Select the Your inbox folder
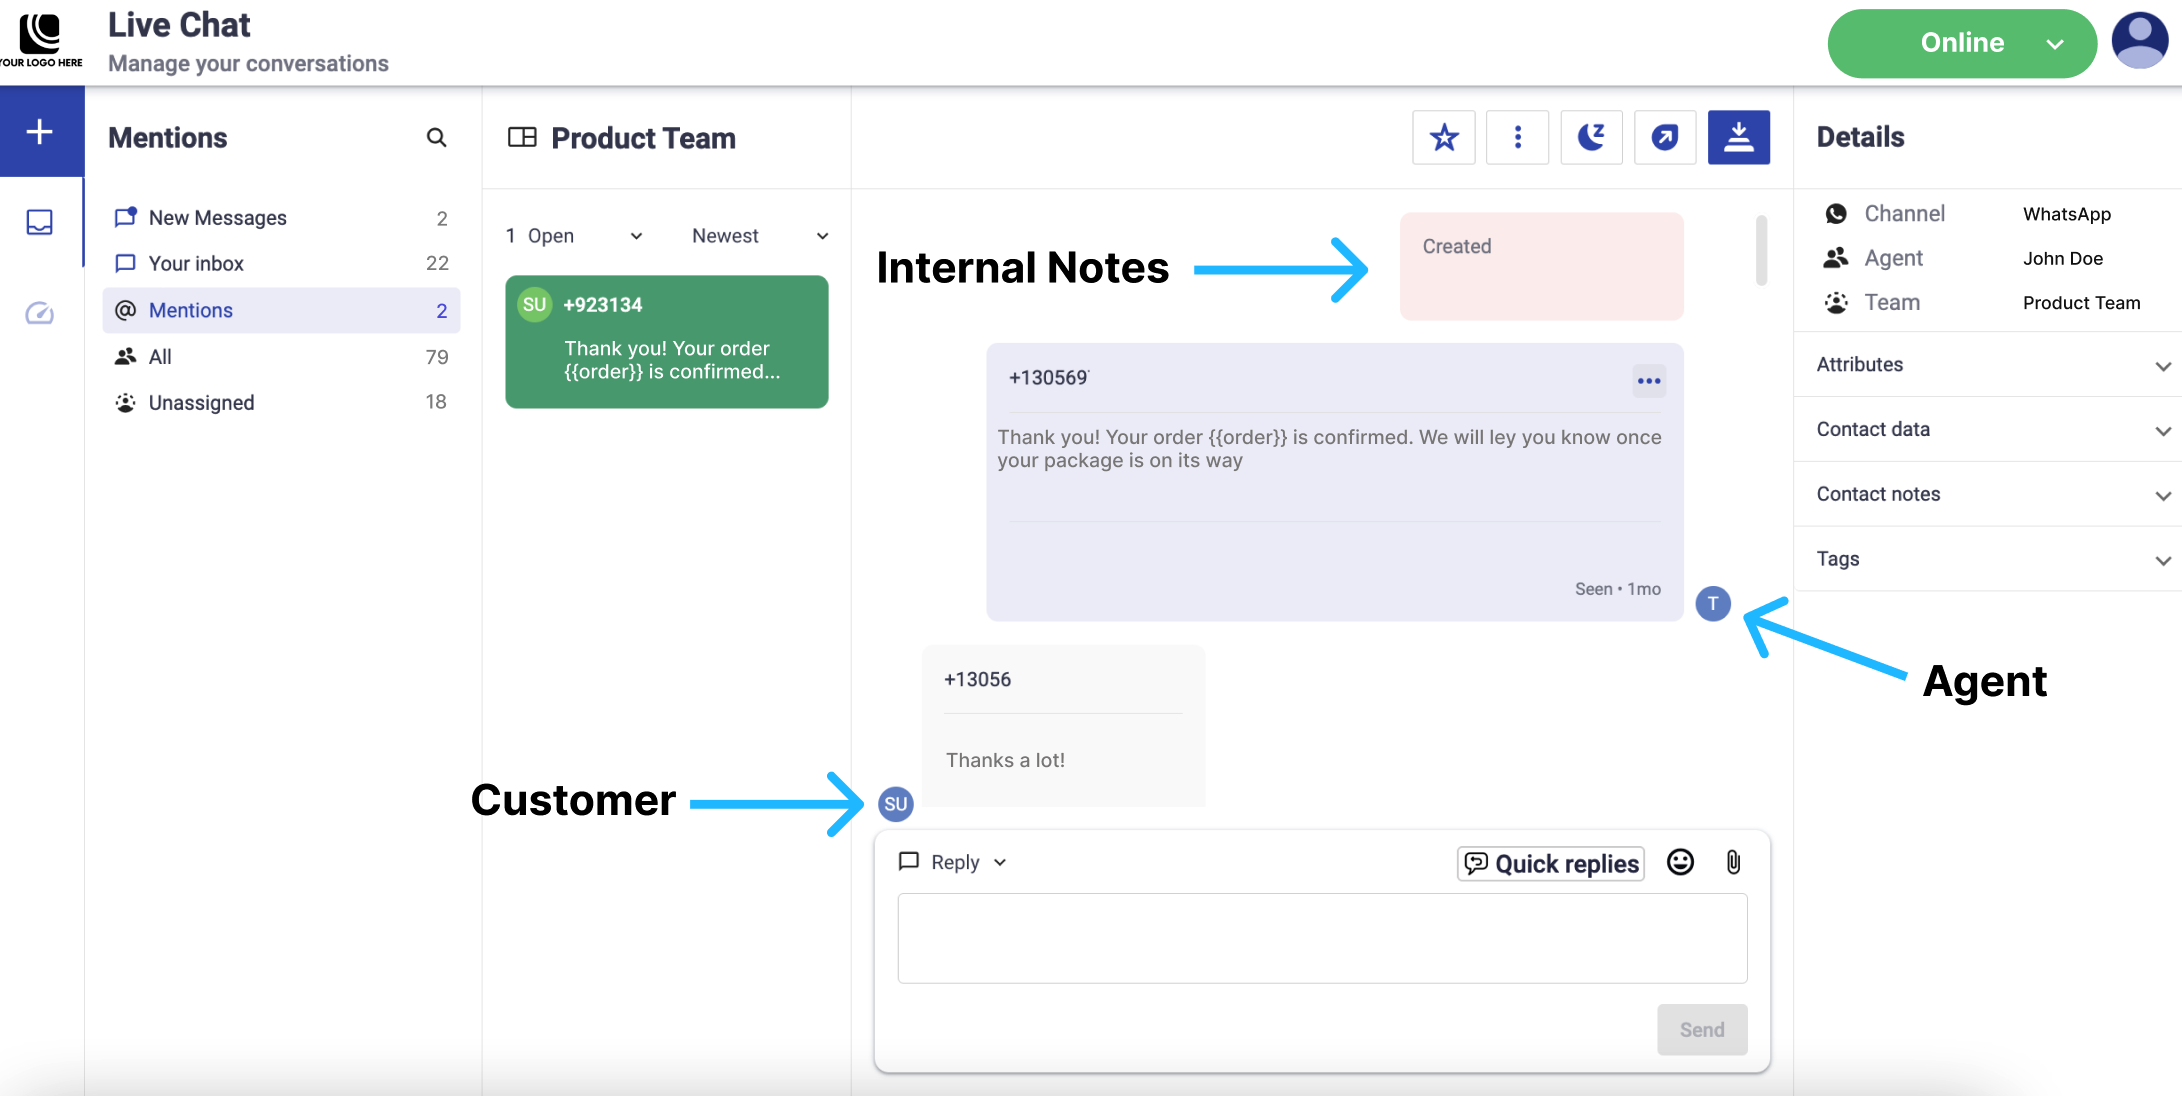The width and height of the screenshot is (2182, 1096). coord(196,263)
